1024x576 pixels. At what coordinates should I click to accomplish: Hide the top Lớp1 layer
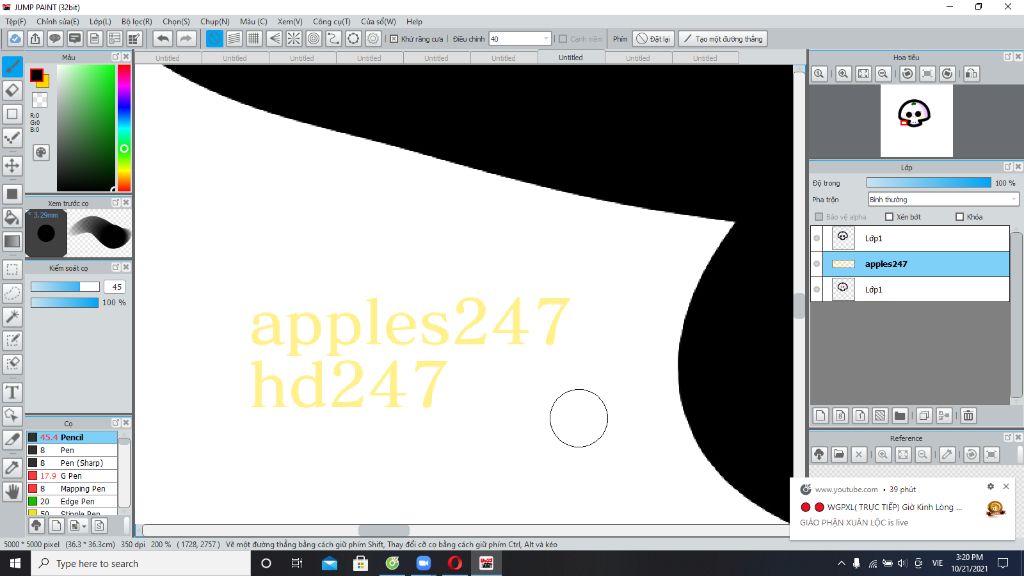click(x=817, y=238)
